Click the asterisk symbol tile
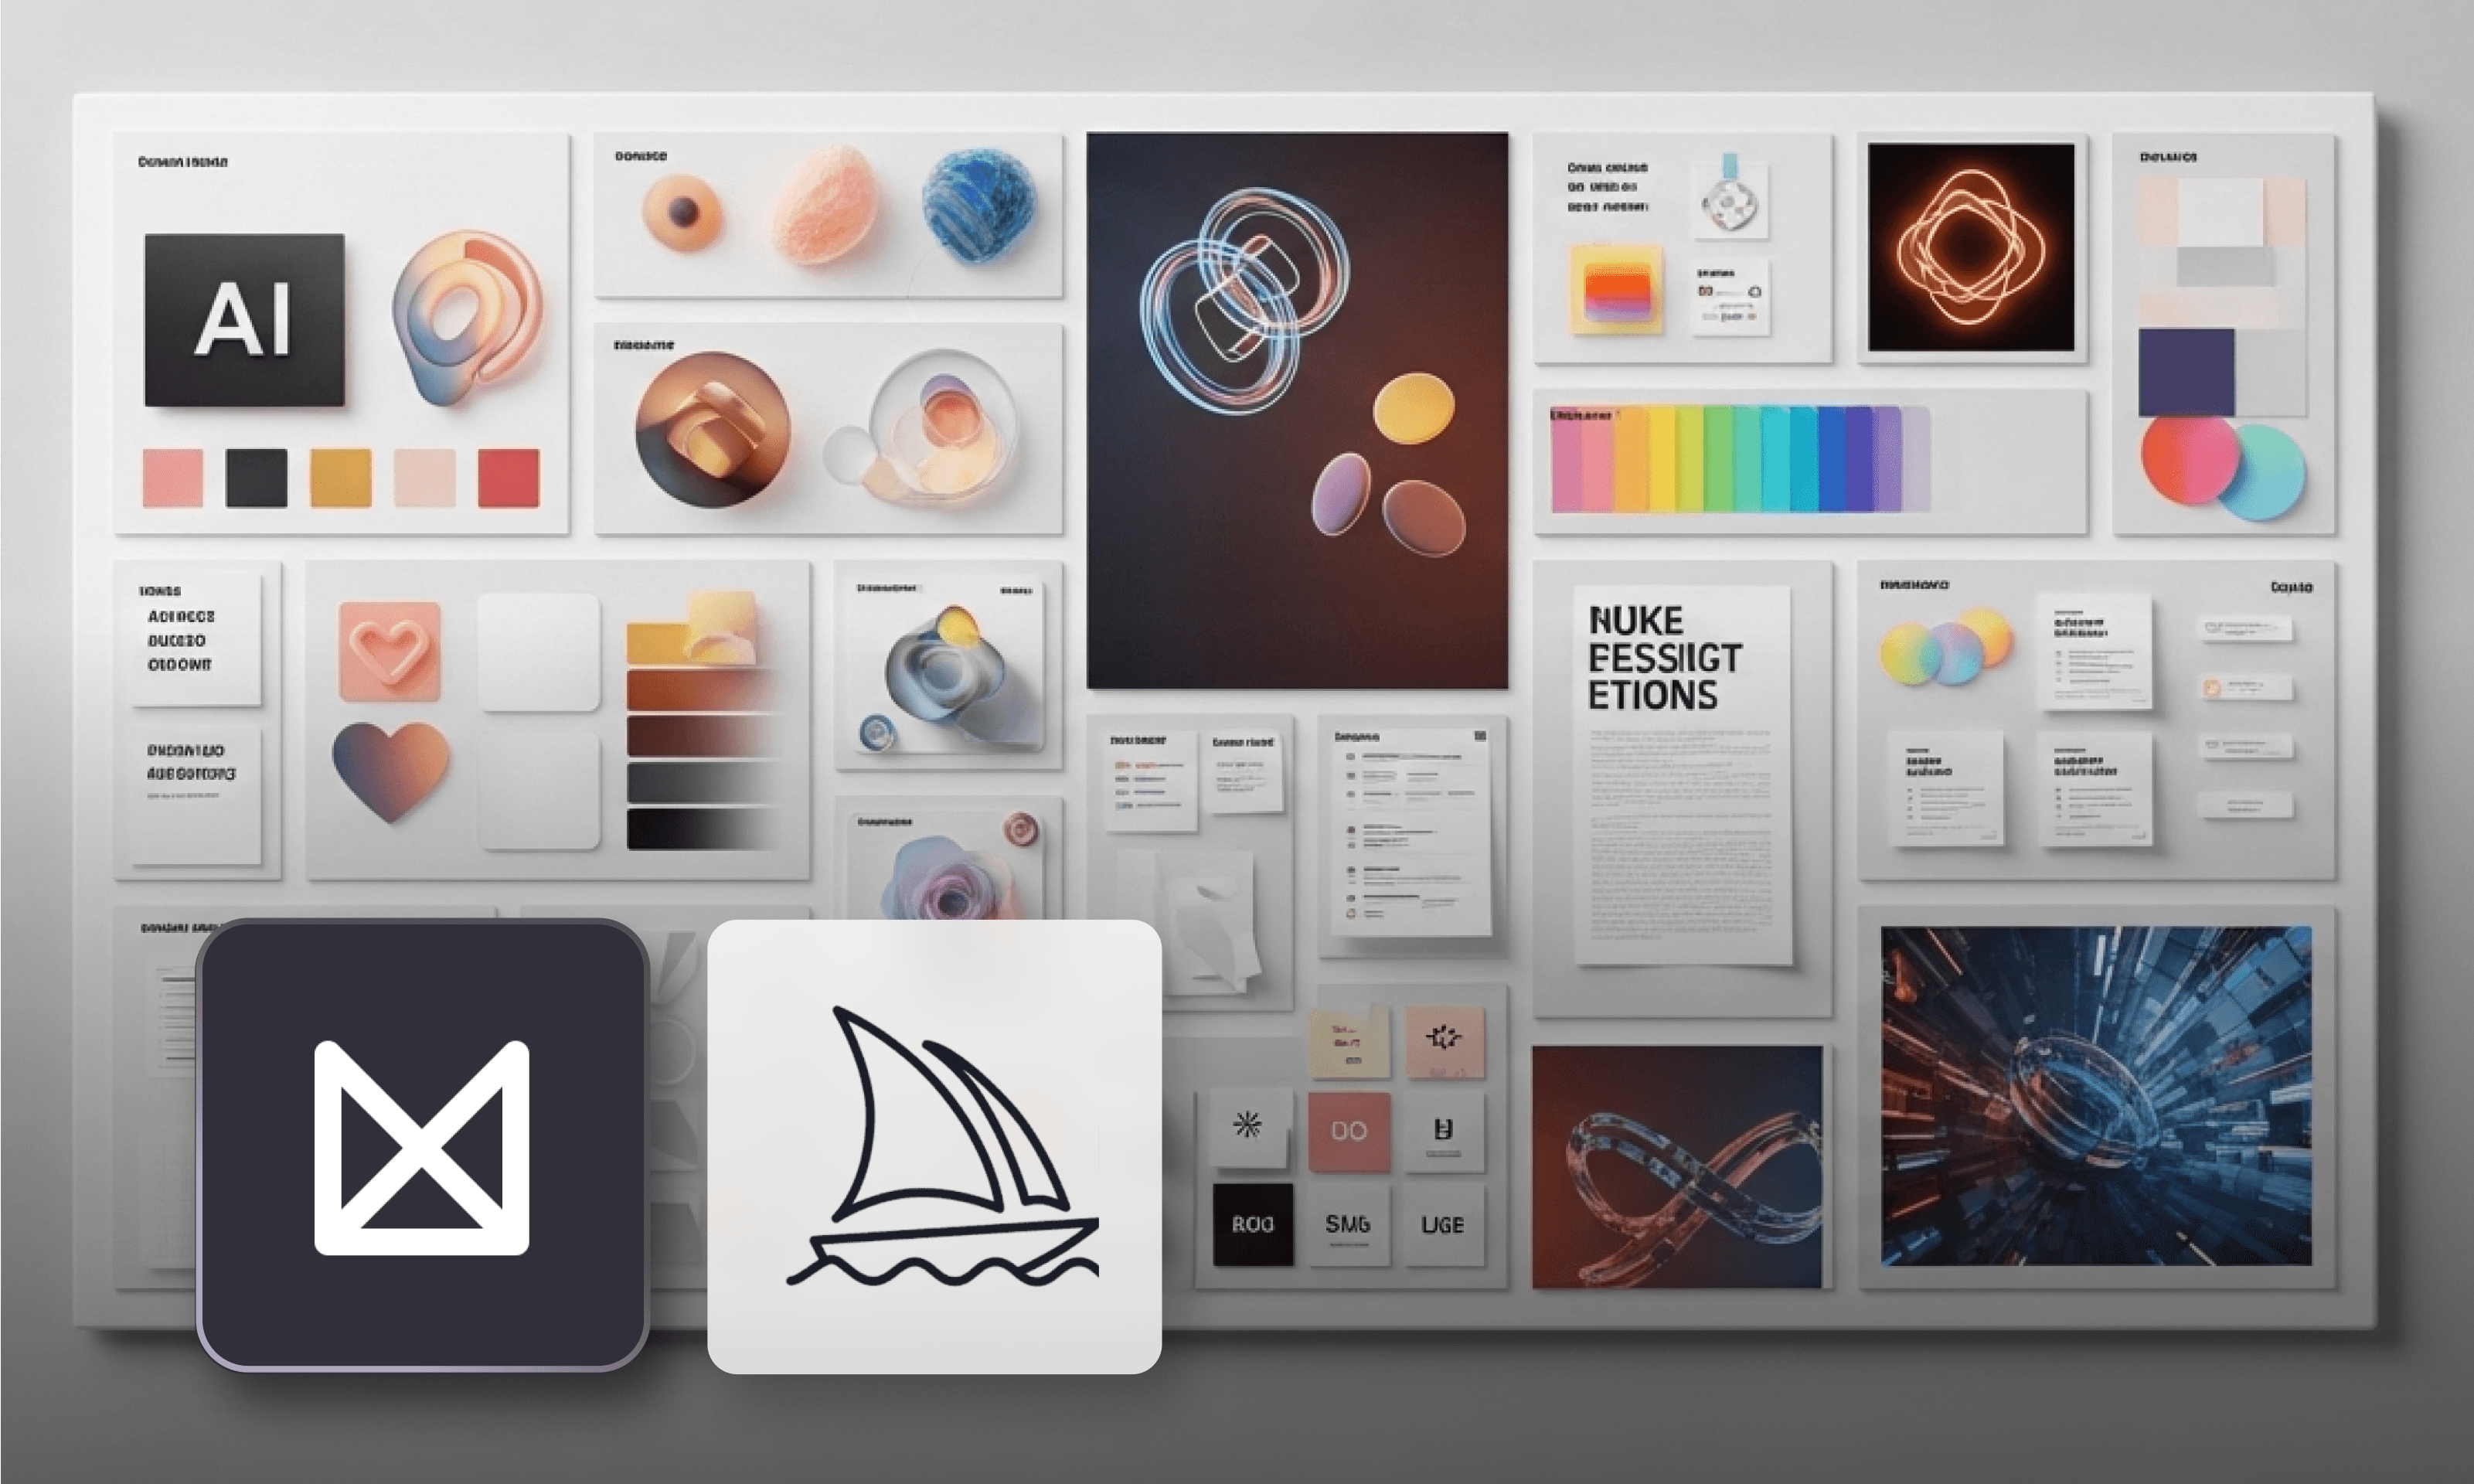The height and width of the screenshot is (1484, 2474). [x=1247, y=1126]
